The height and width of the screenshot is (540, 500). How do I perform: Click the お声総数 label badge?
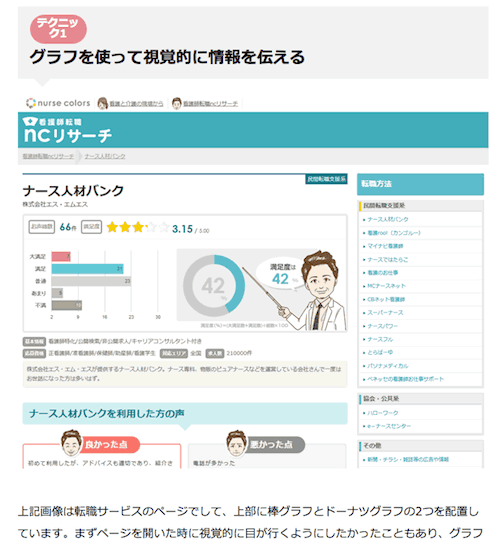[42, 227]
